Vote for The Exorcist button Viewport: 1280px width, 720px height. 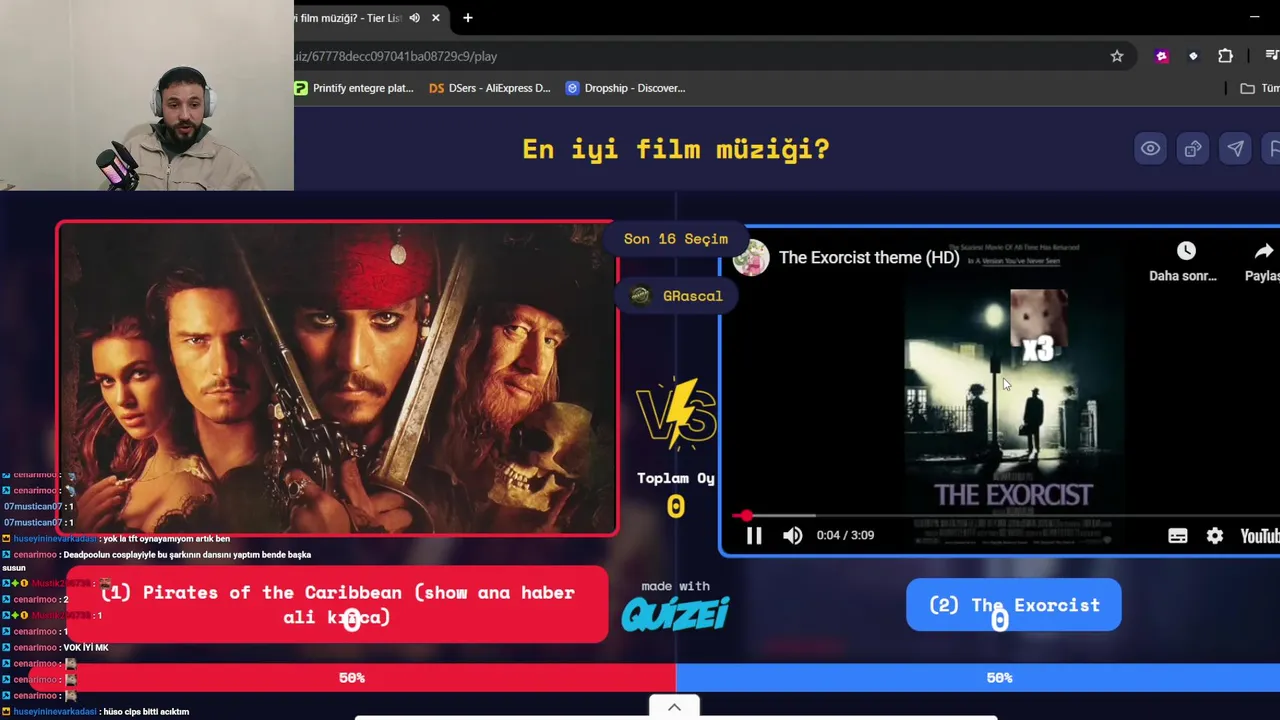click(1014, 605)
